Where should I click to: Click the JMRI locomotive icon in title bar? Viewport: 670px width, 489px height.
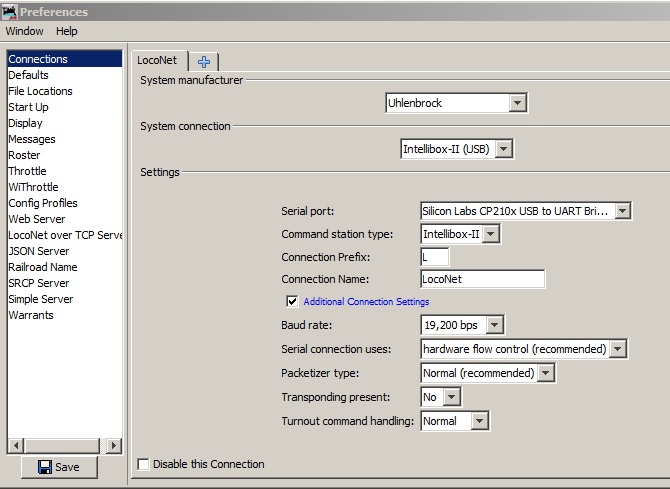click(x=9, y=12)
